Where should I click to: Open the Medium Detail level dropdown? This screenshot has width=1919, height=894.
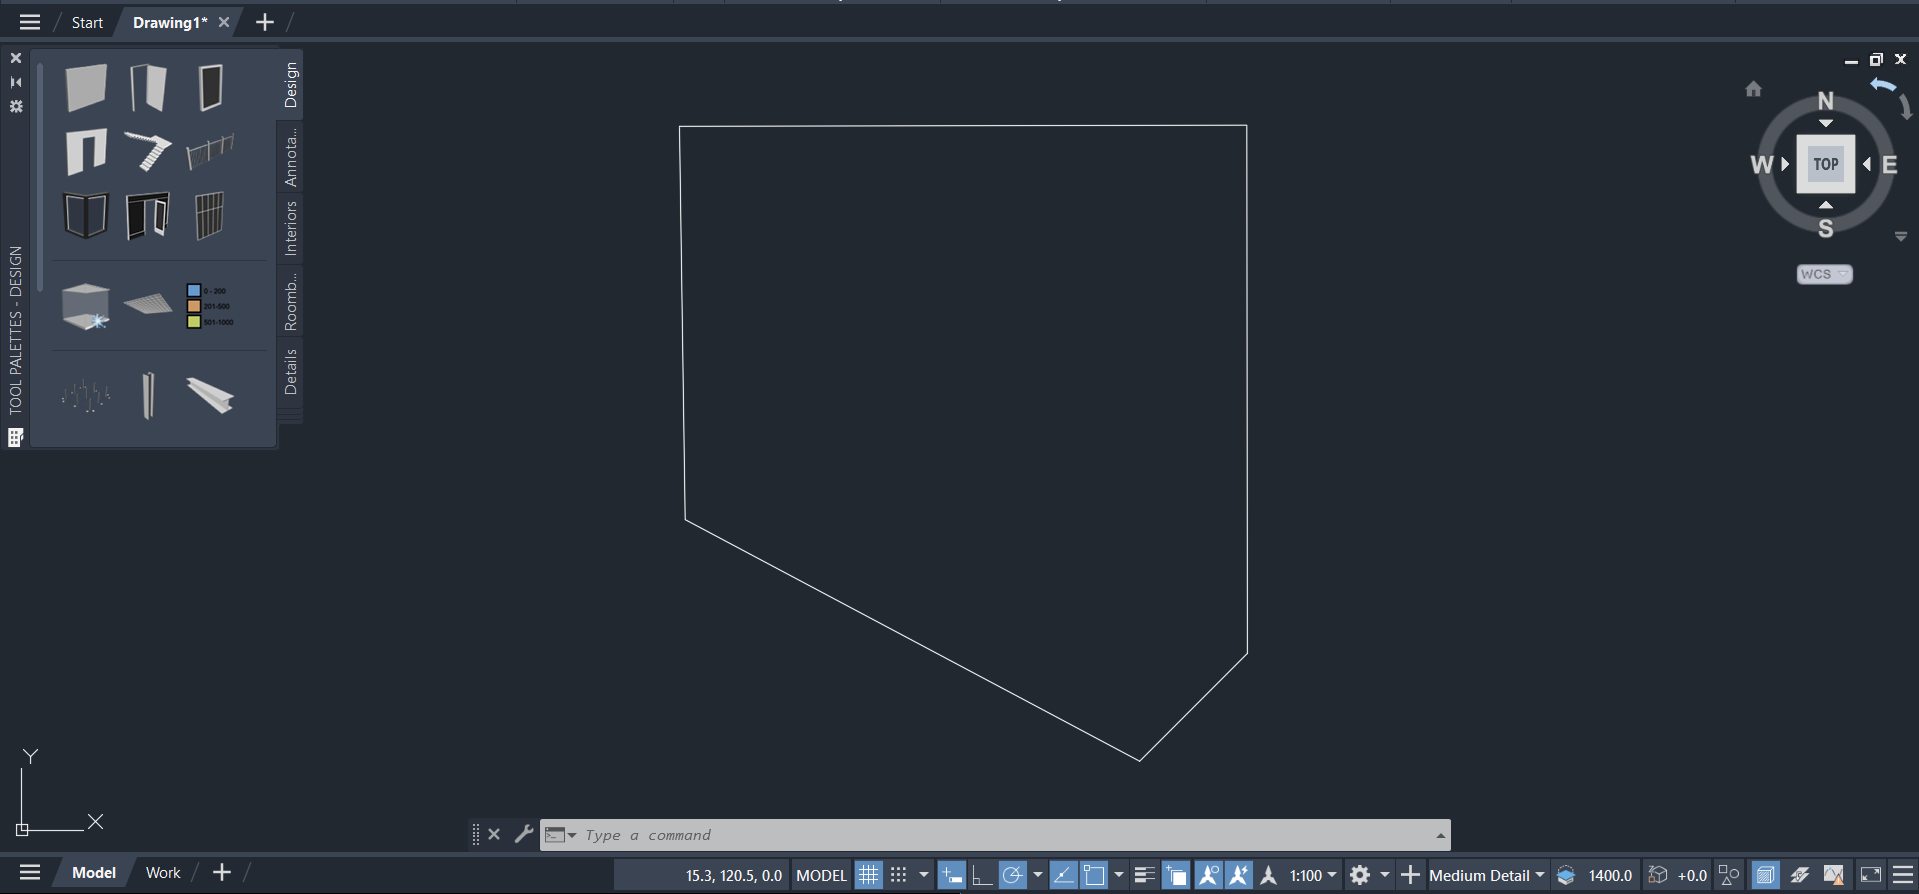(x=1487, y=875)
